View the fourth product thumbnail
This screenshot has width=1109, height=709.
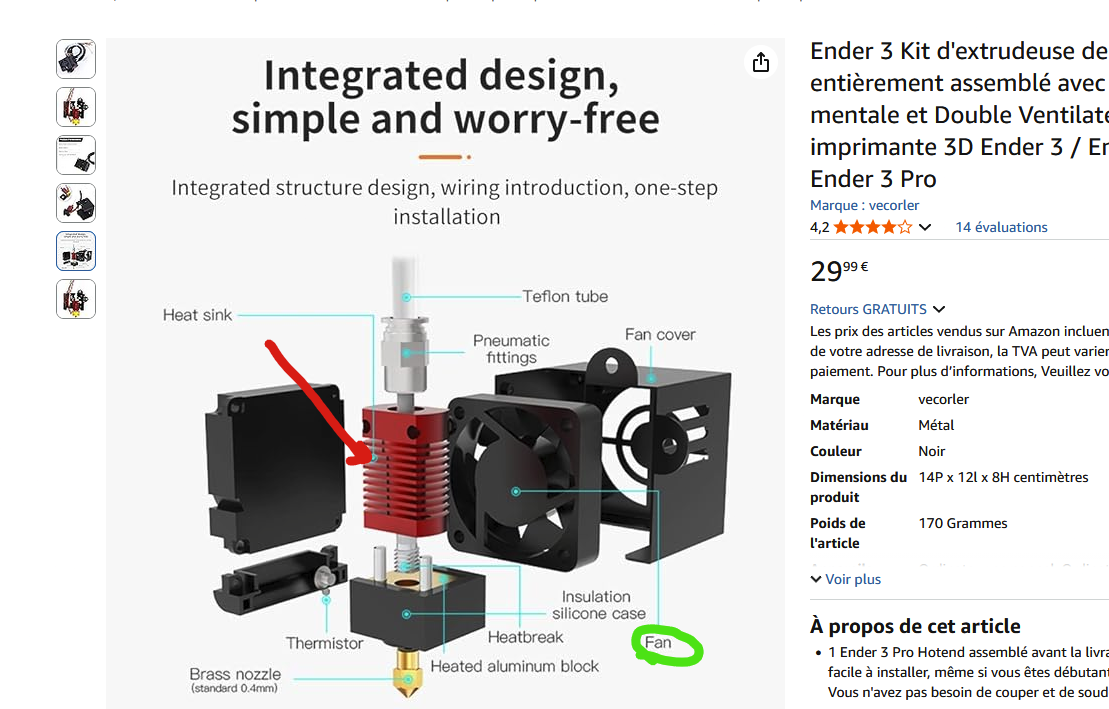[x=76, y=203]
